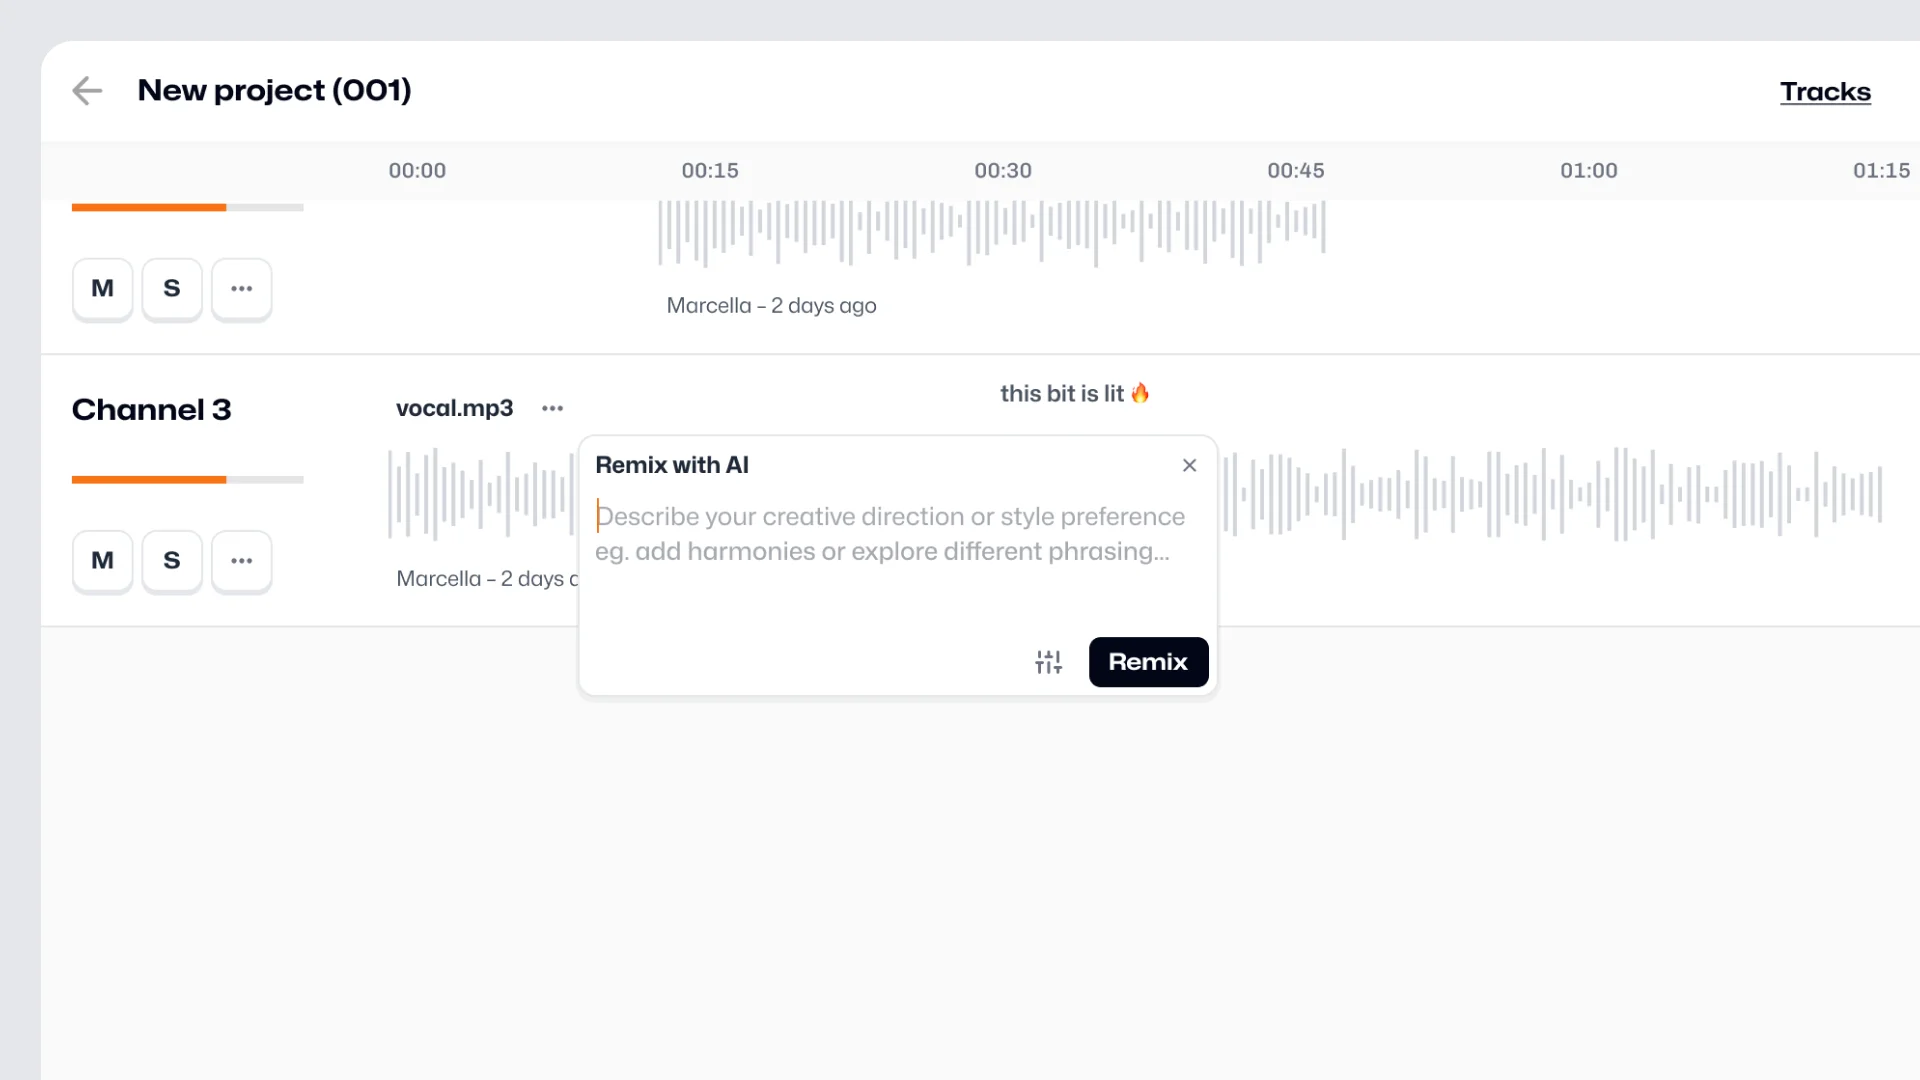Adjust Channel 3 volume slider

(x=226, y=480)
